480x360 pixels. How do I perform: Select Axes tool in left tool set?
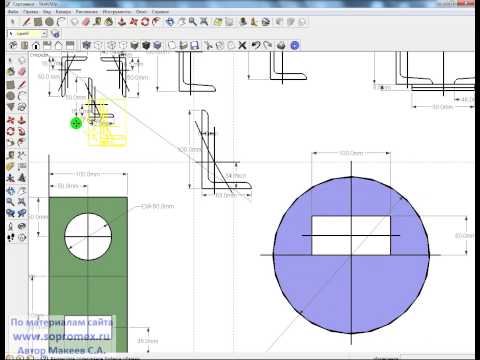coord(11,178)
